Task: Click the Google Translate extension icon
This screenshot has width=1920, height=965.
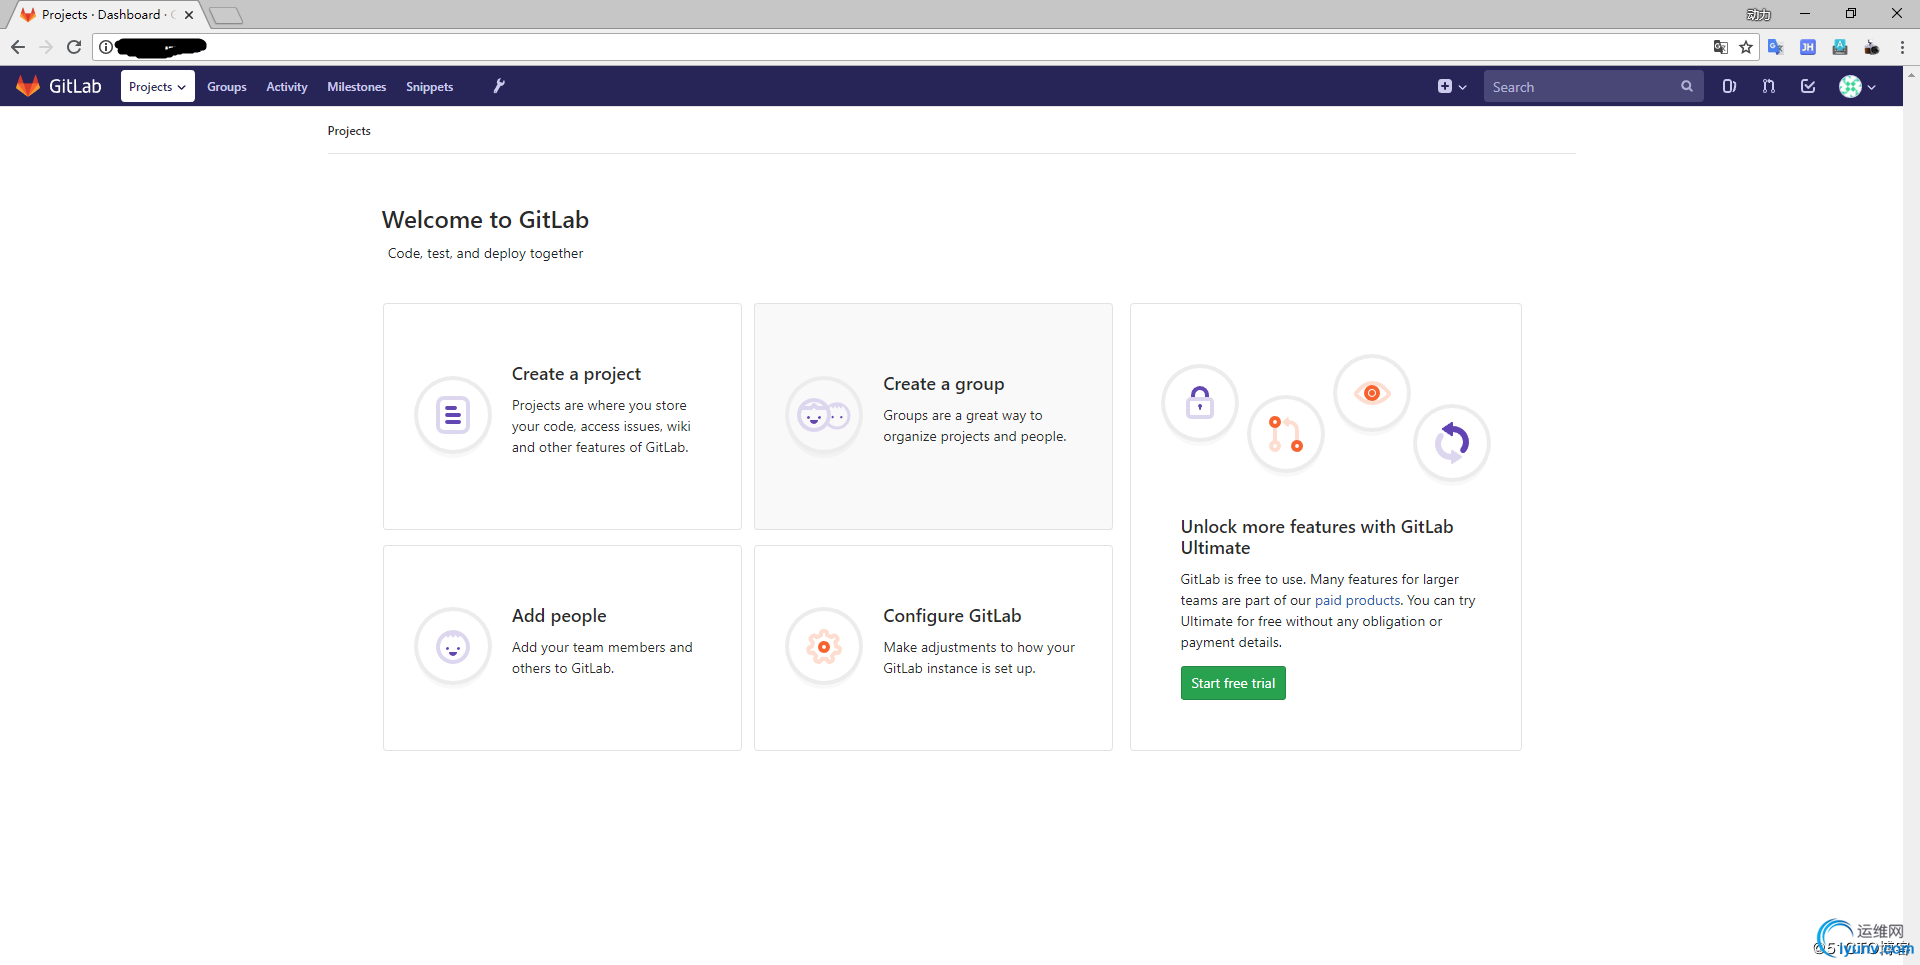Action: click(x=1776, y=47)
